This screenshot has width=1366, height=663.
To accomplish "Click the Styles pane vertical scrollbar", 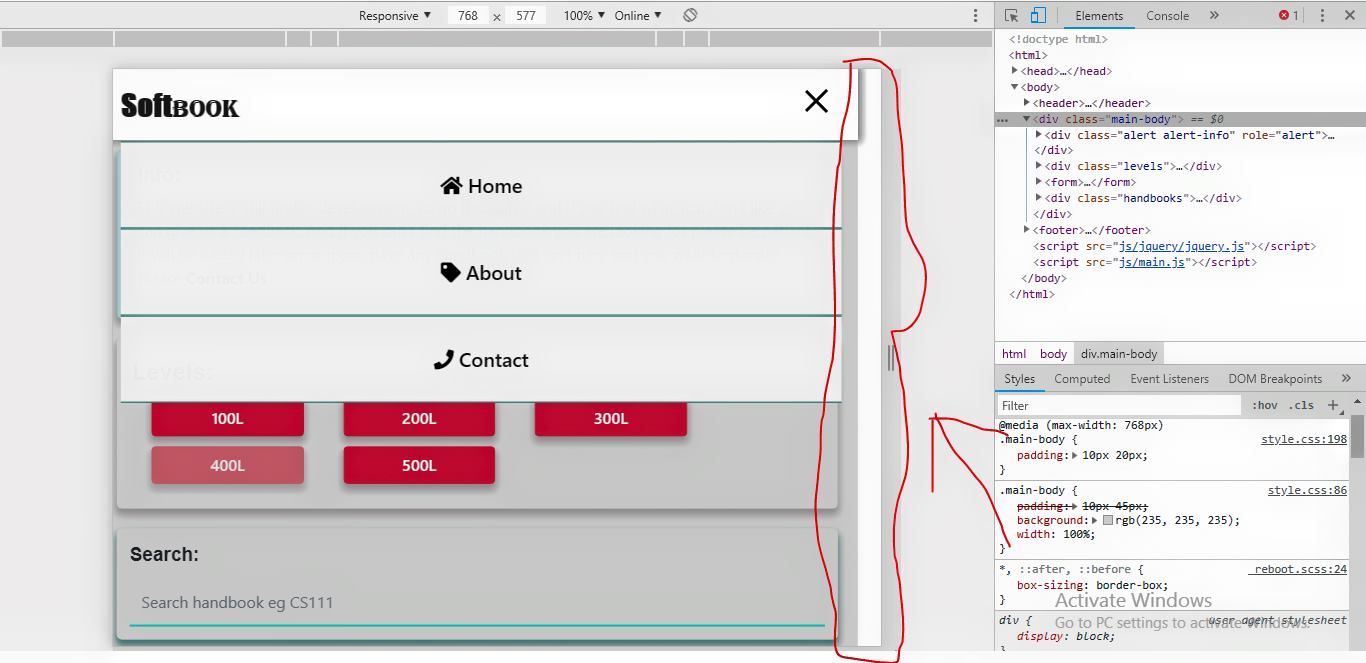I will 1357,435.
